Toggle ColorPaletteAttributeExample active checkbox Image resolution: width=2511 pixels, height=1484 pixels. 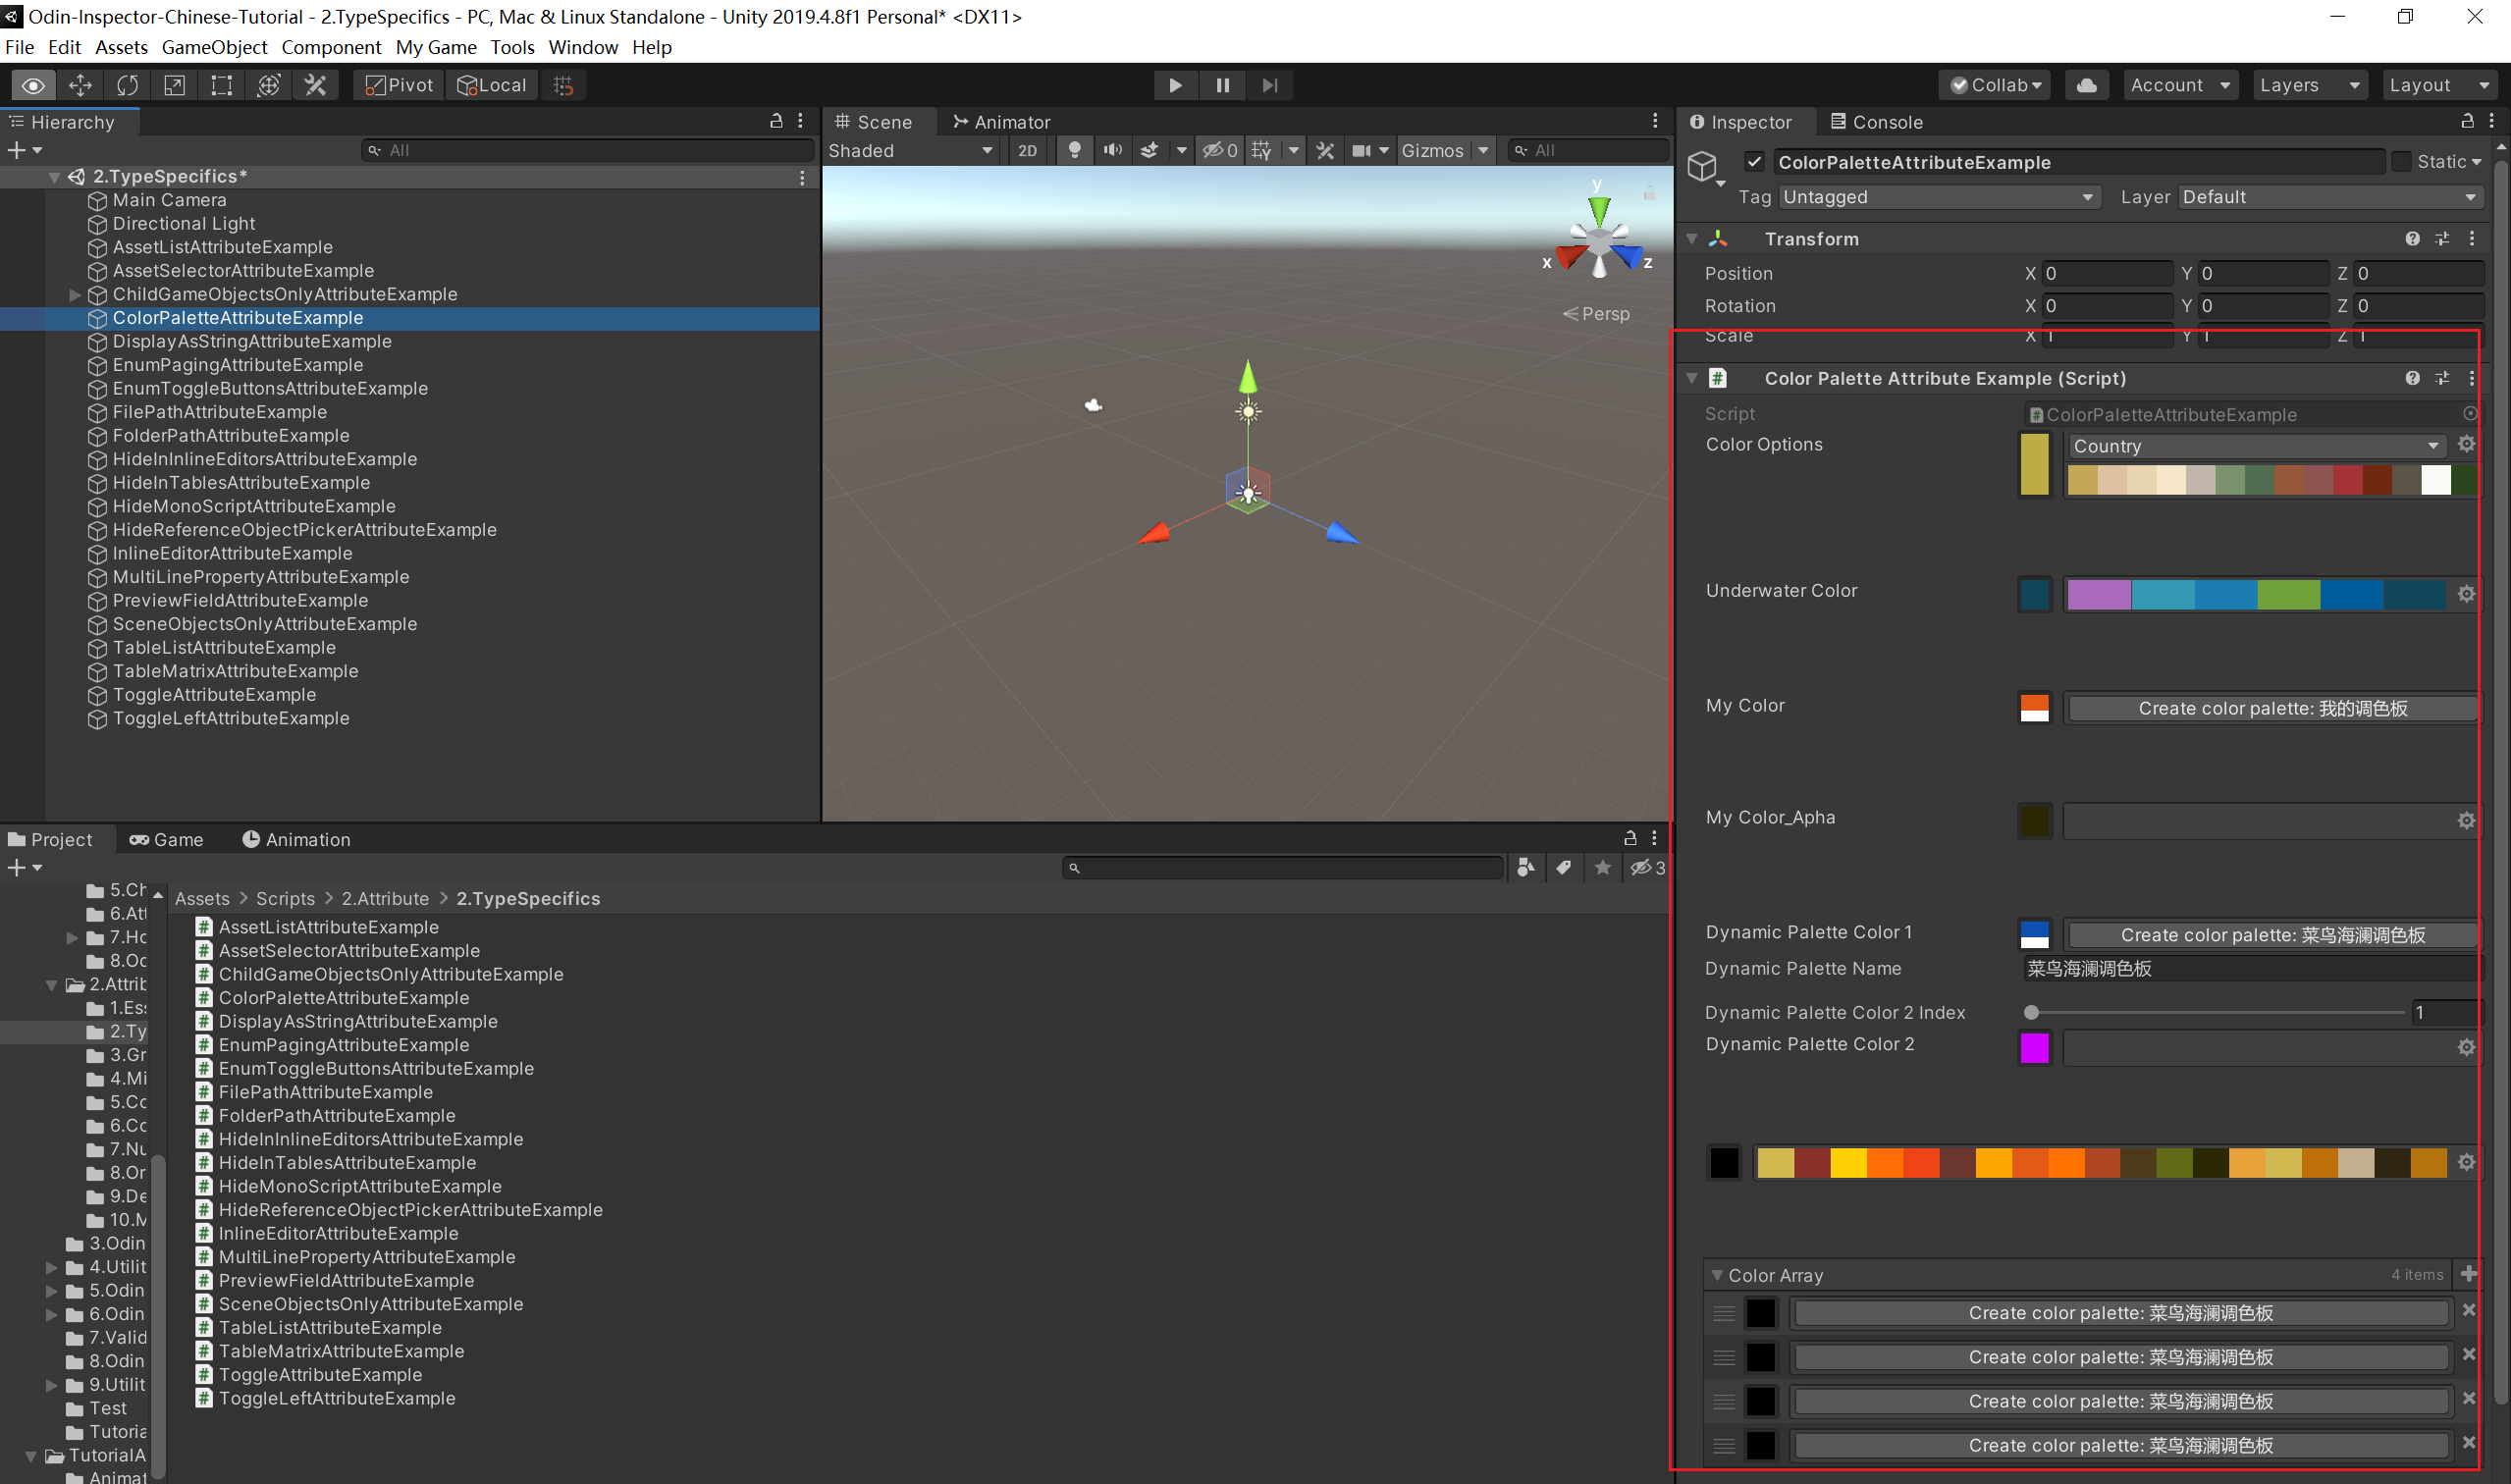click(x=1754, y=161)
